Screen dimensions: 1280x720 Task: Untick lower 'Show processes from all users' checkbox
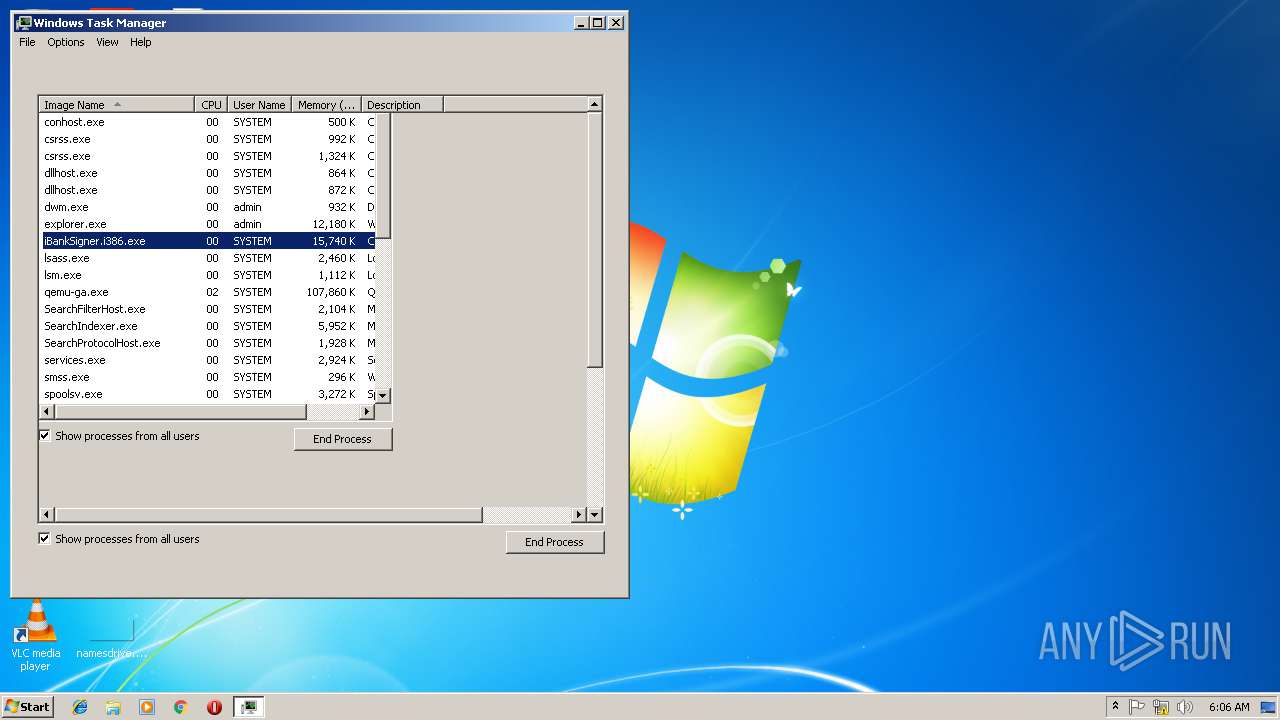pyautogui.click(x=45, y=539)
